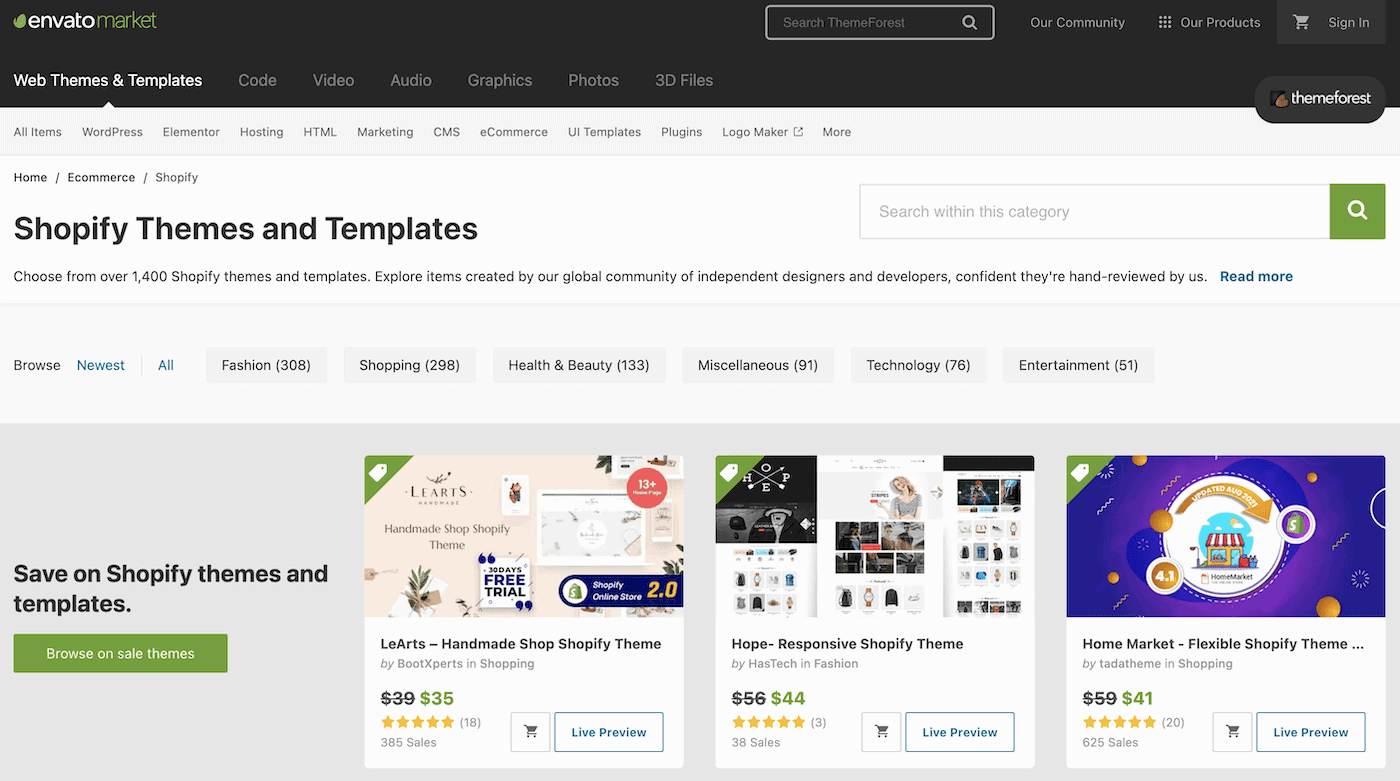Add LeArts theme to cart
The height and width of the screenshot is (781, 1400).
[x=530, y=732]
